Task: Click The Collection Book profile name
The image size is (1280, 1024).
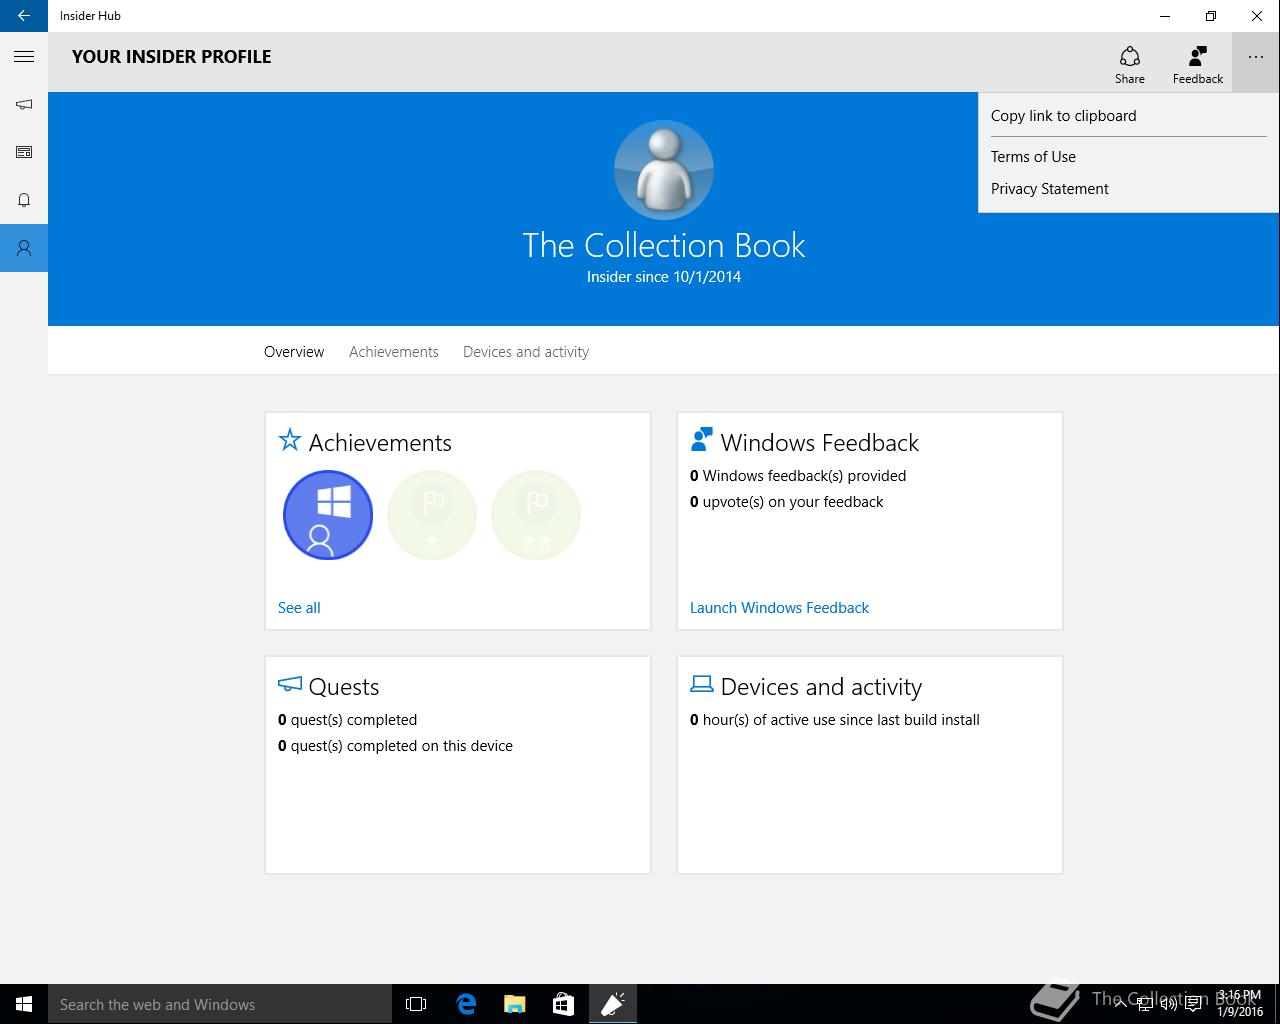Action: (664, 245)
